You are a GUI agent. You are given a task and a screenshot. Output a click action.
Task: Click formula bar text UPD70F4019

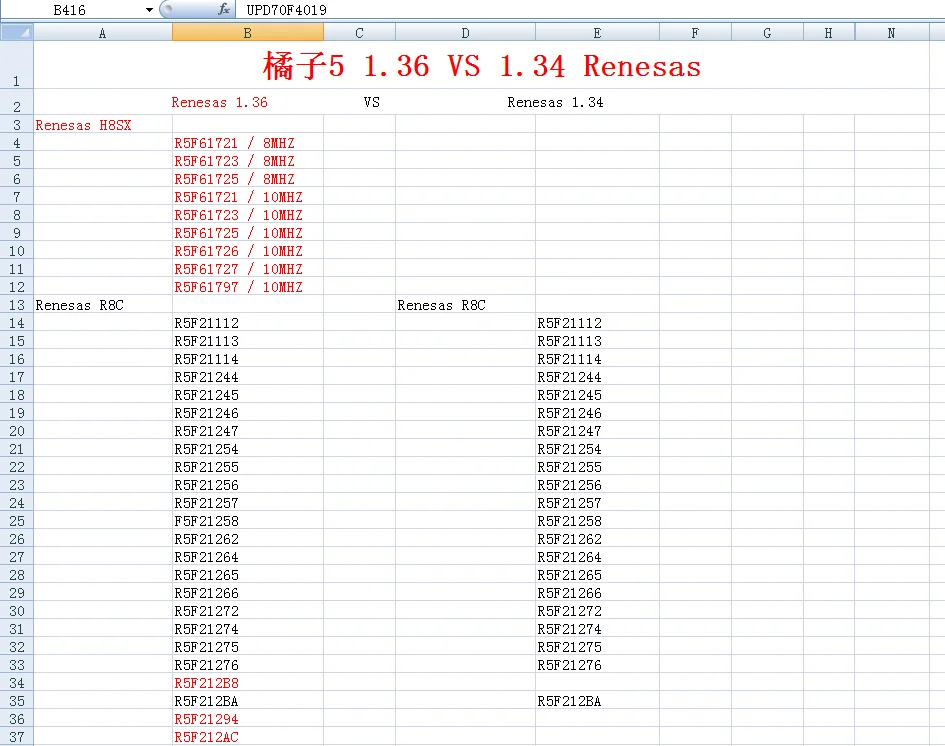click(286, 10)
